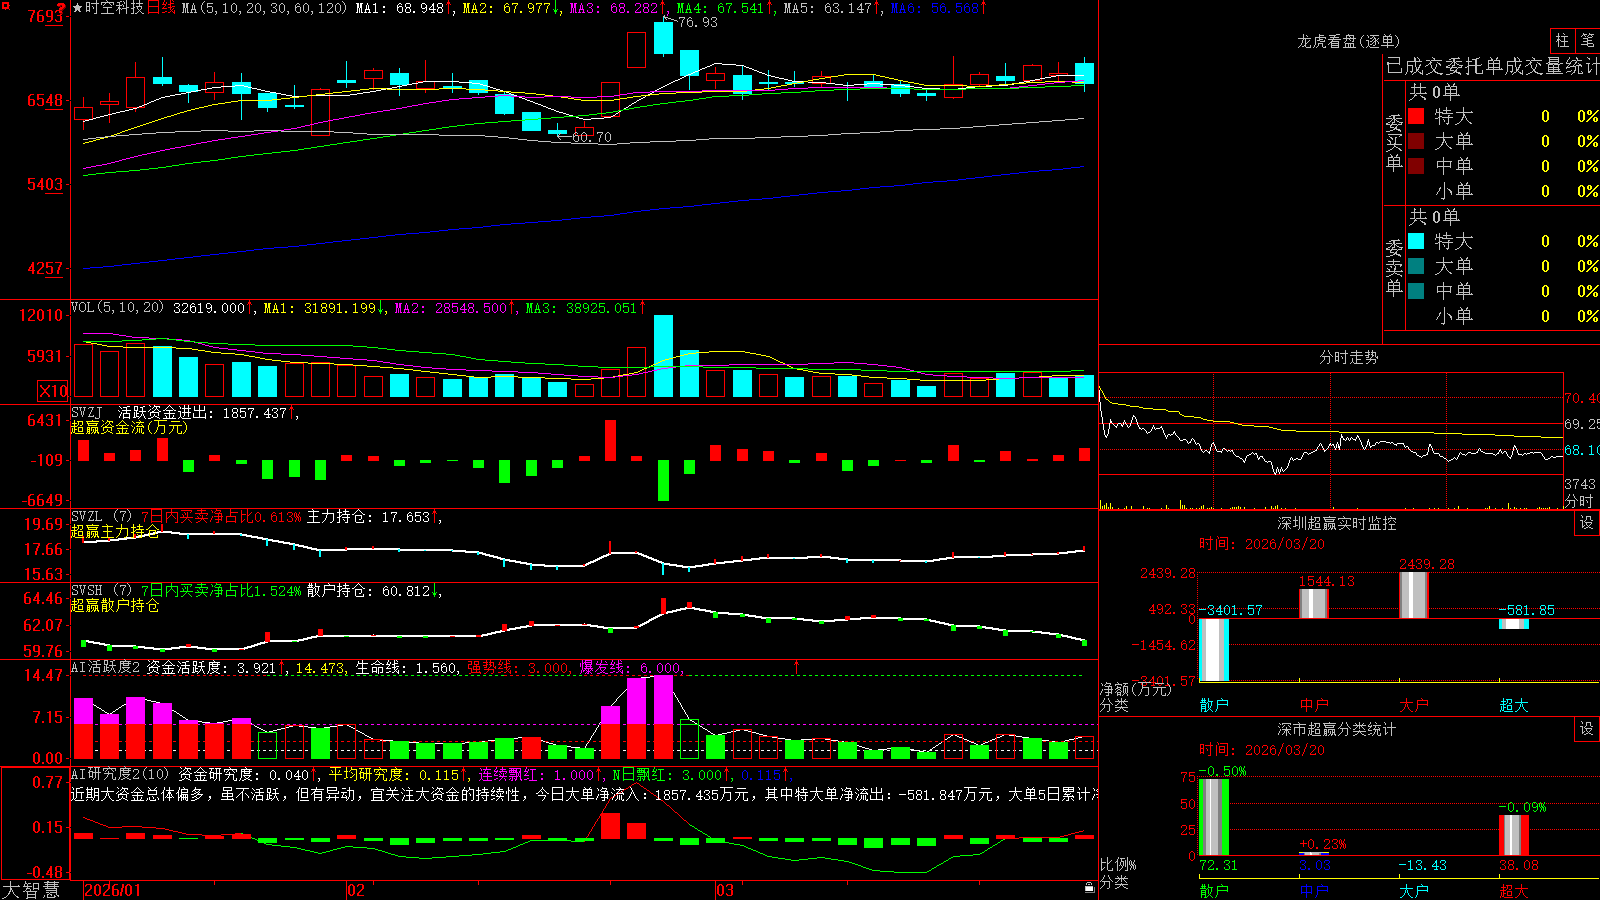
Task: Select the SVZL (7) indicator label
Action: pyautogui.click(x=101, y=516)
